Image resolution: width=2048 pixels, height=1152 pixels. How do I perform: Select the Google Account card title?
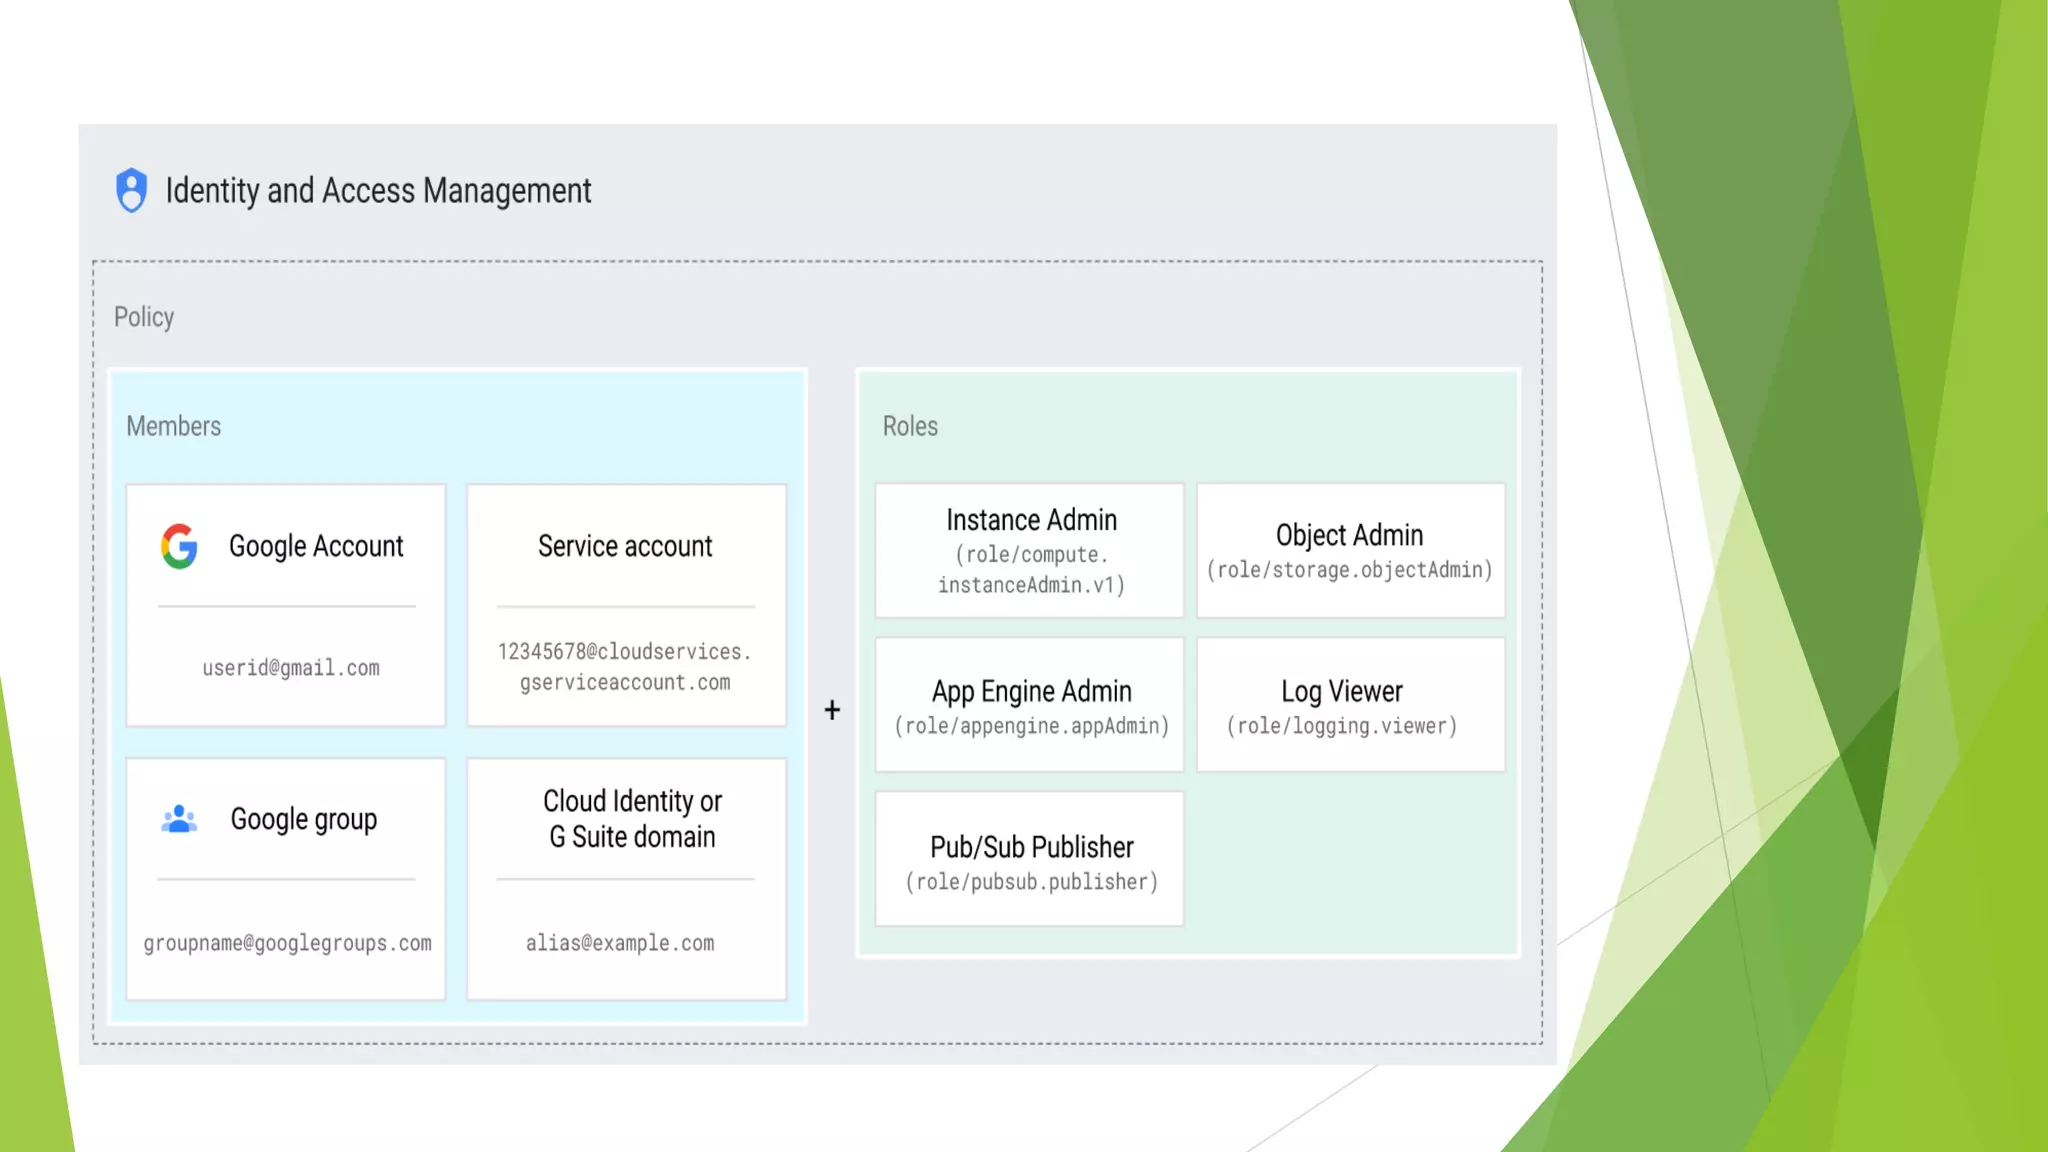[x=316, y=546]
